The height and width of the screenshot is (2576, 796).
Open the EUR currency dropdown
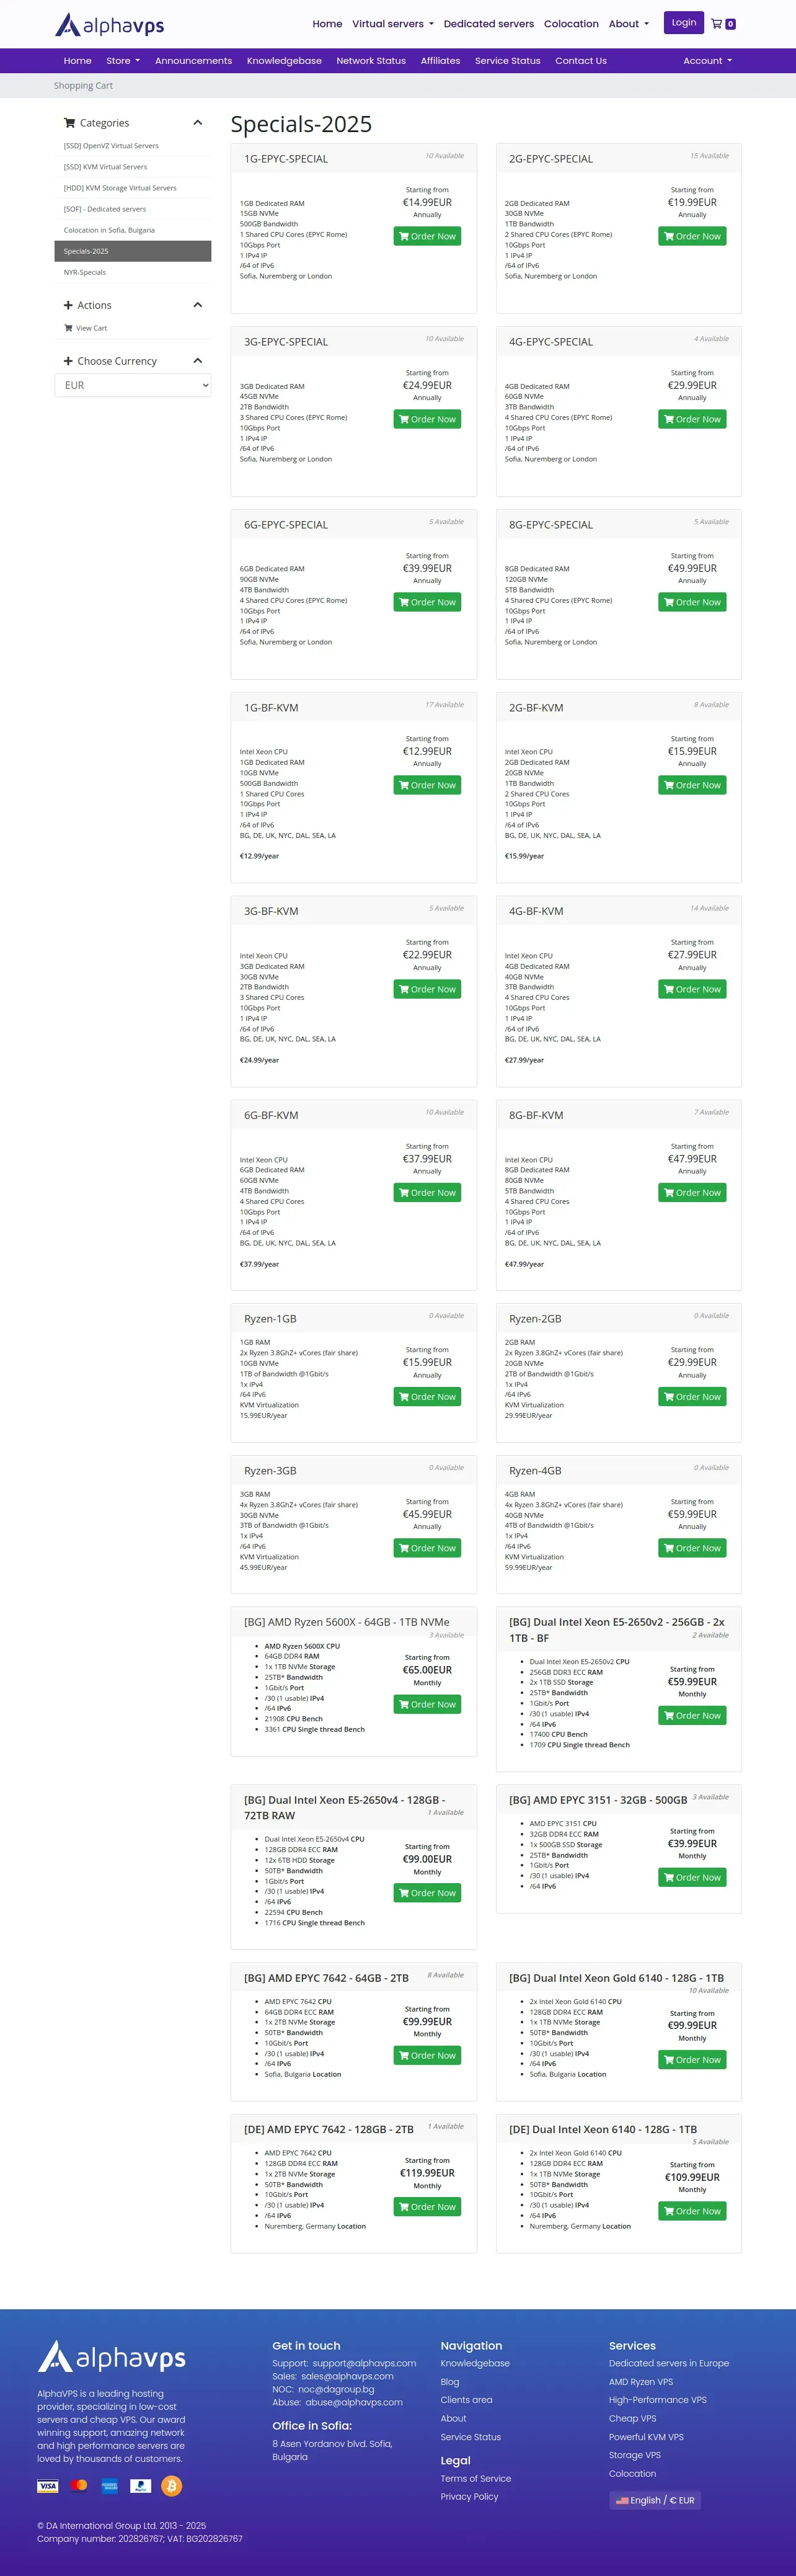pyautogui.click(x=133, y=385)
